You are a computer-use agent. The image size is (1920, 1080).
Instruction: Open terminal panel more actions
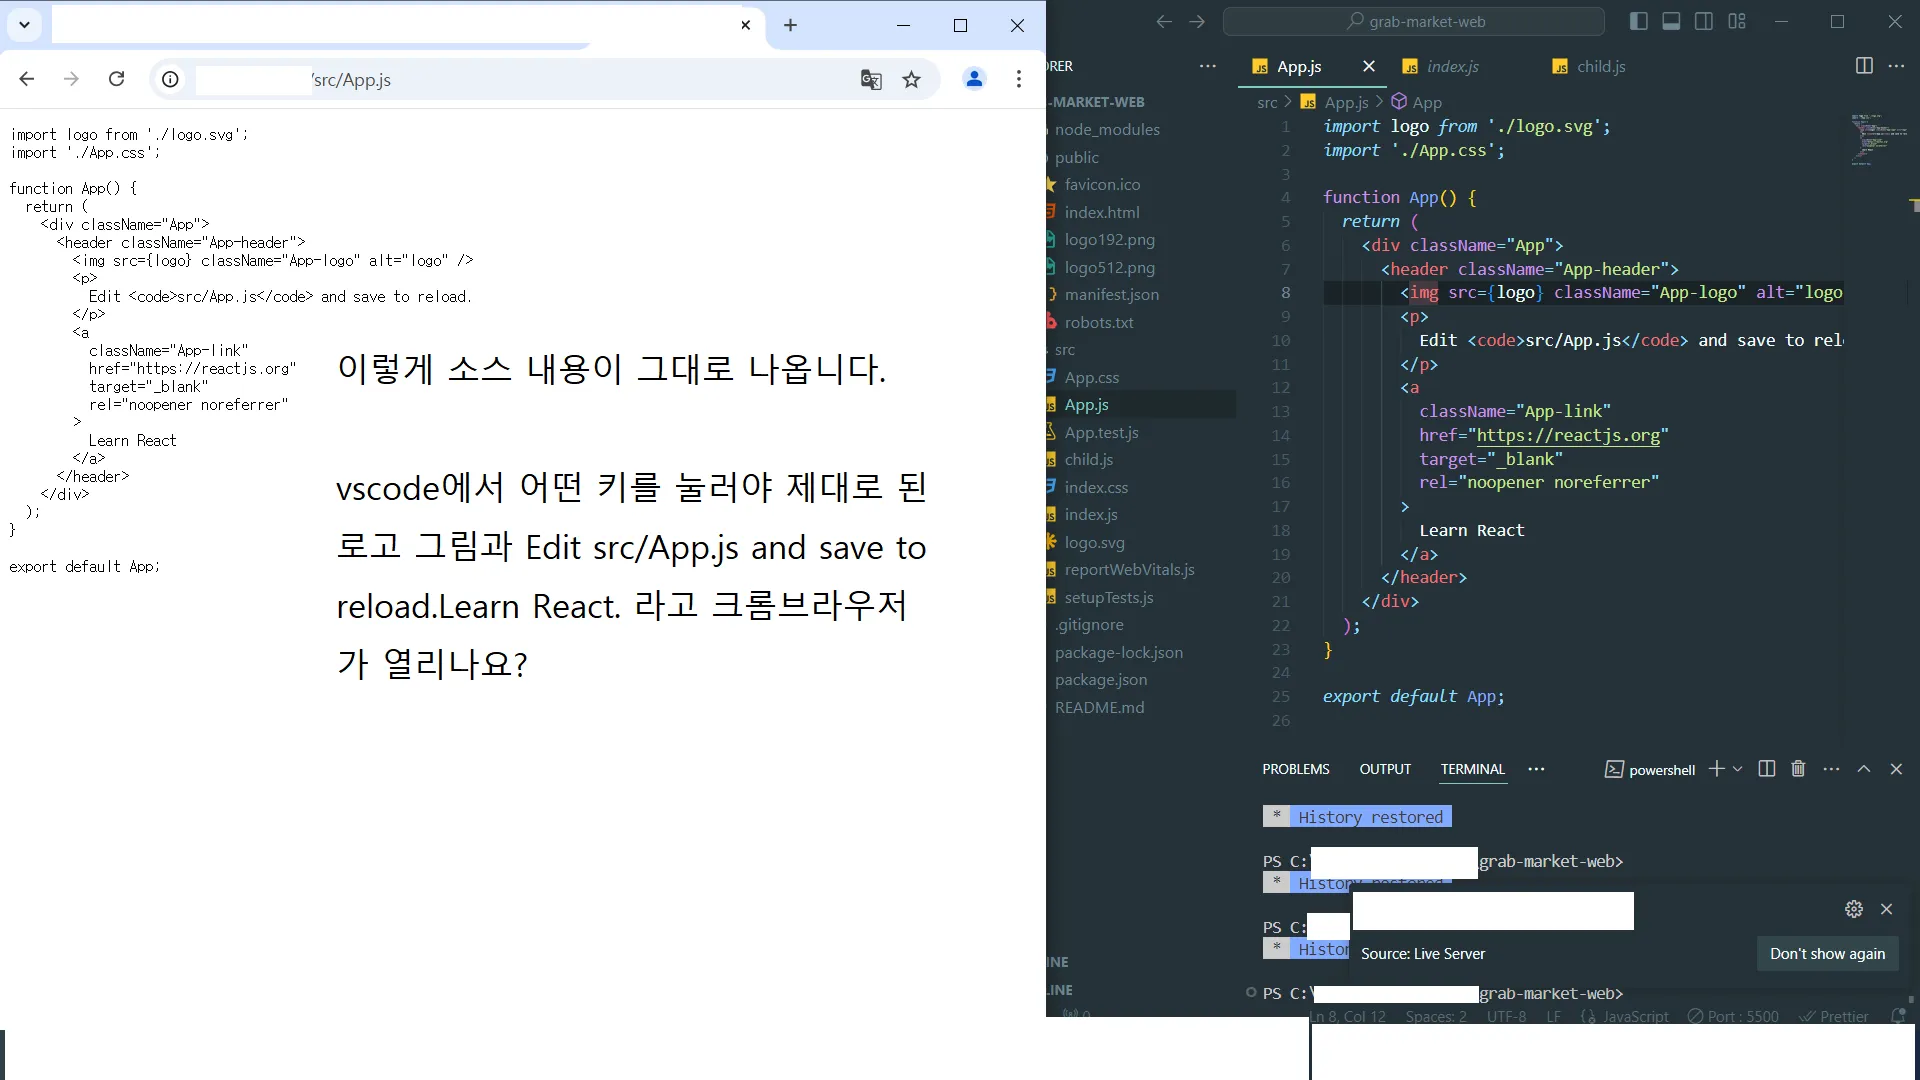coord(1831,768)
